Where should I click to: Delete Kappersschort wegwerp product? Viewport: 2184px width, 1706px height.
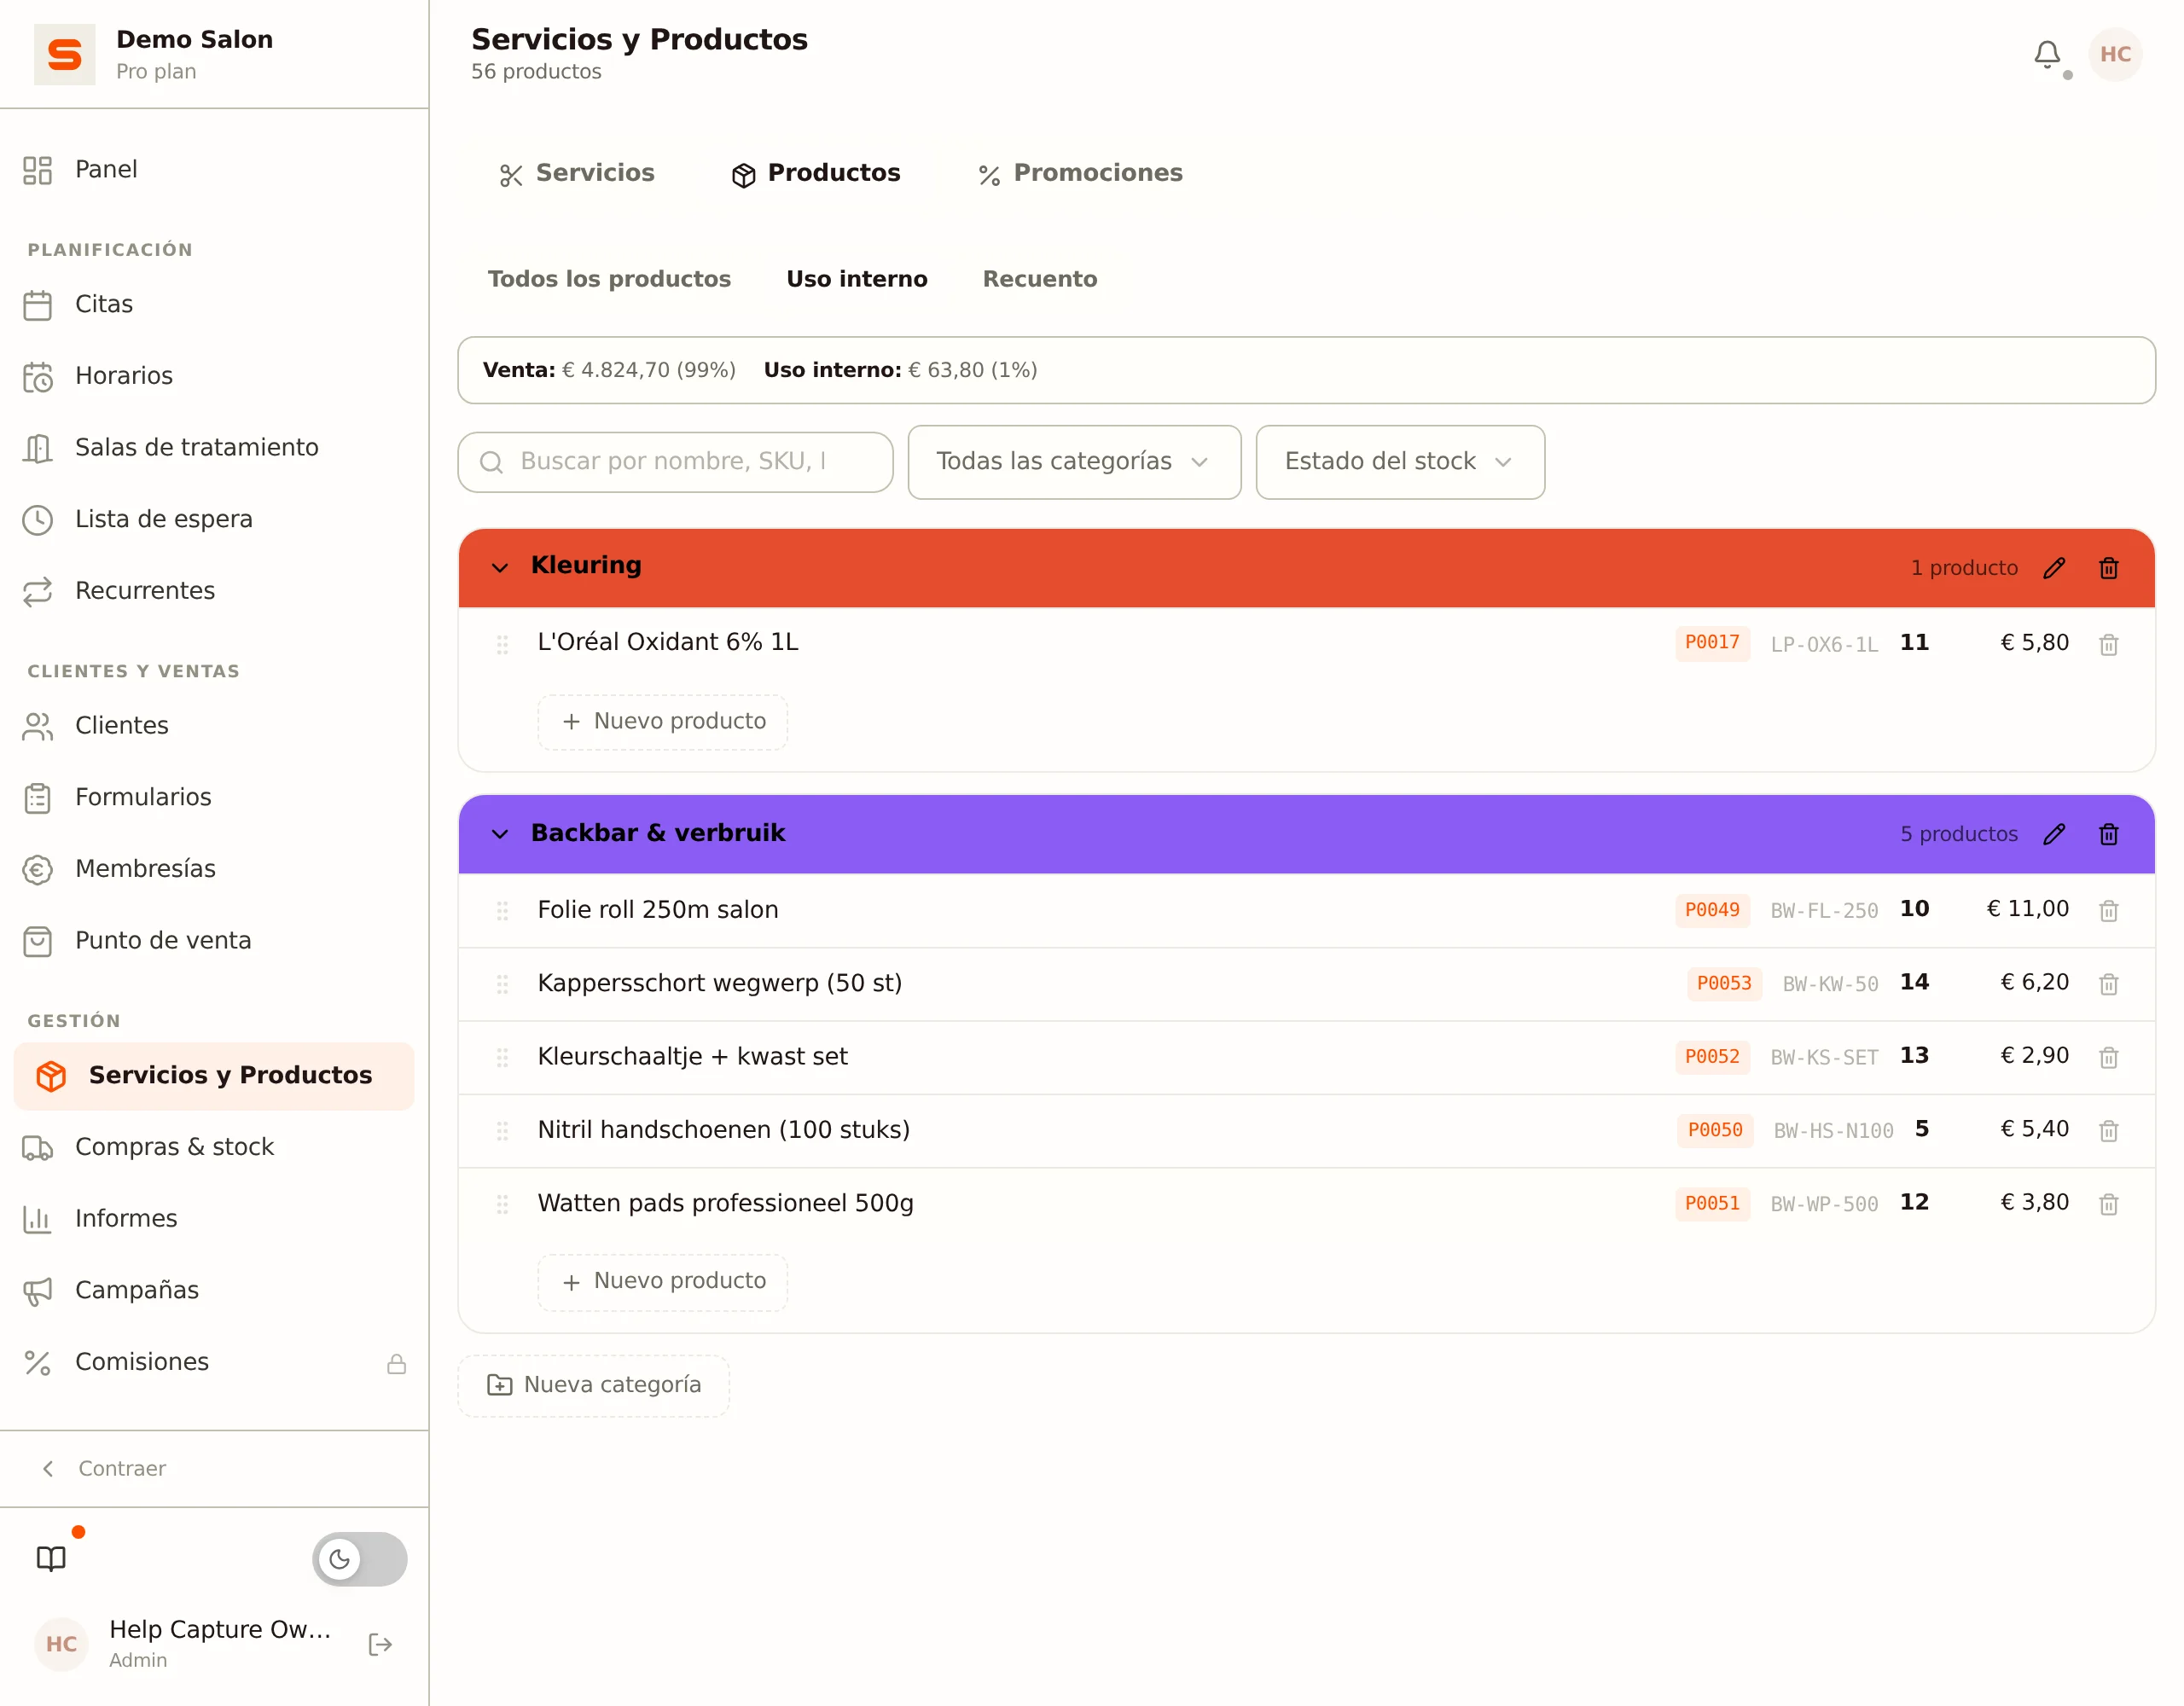tap(2108, 984)
